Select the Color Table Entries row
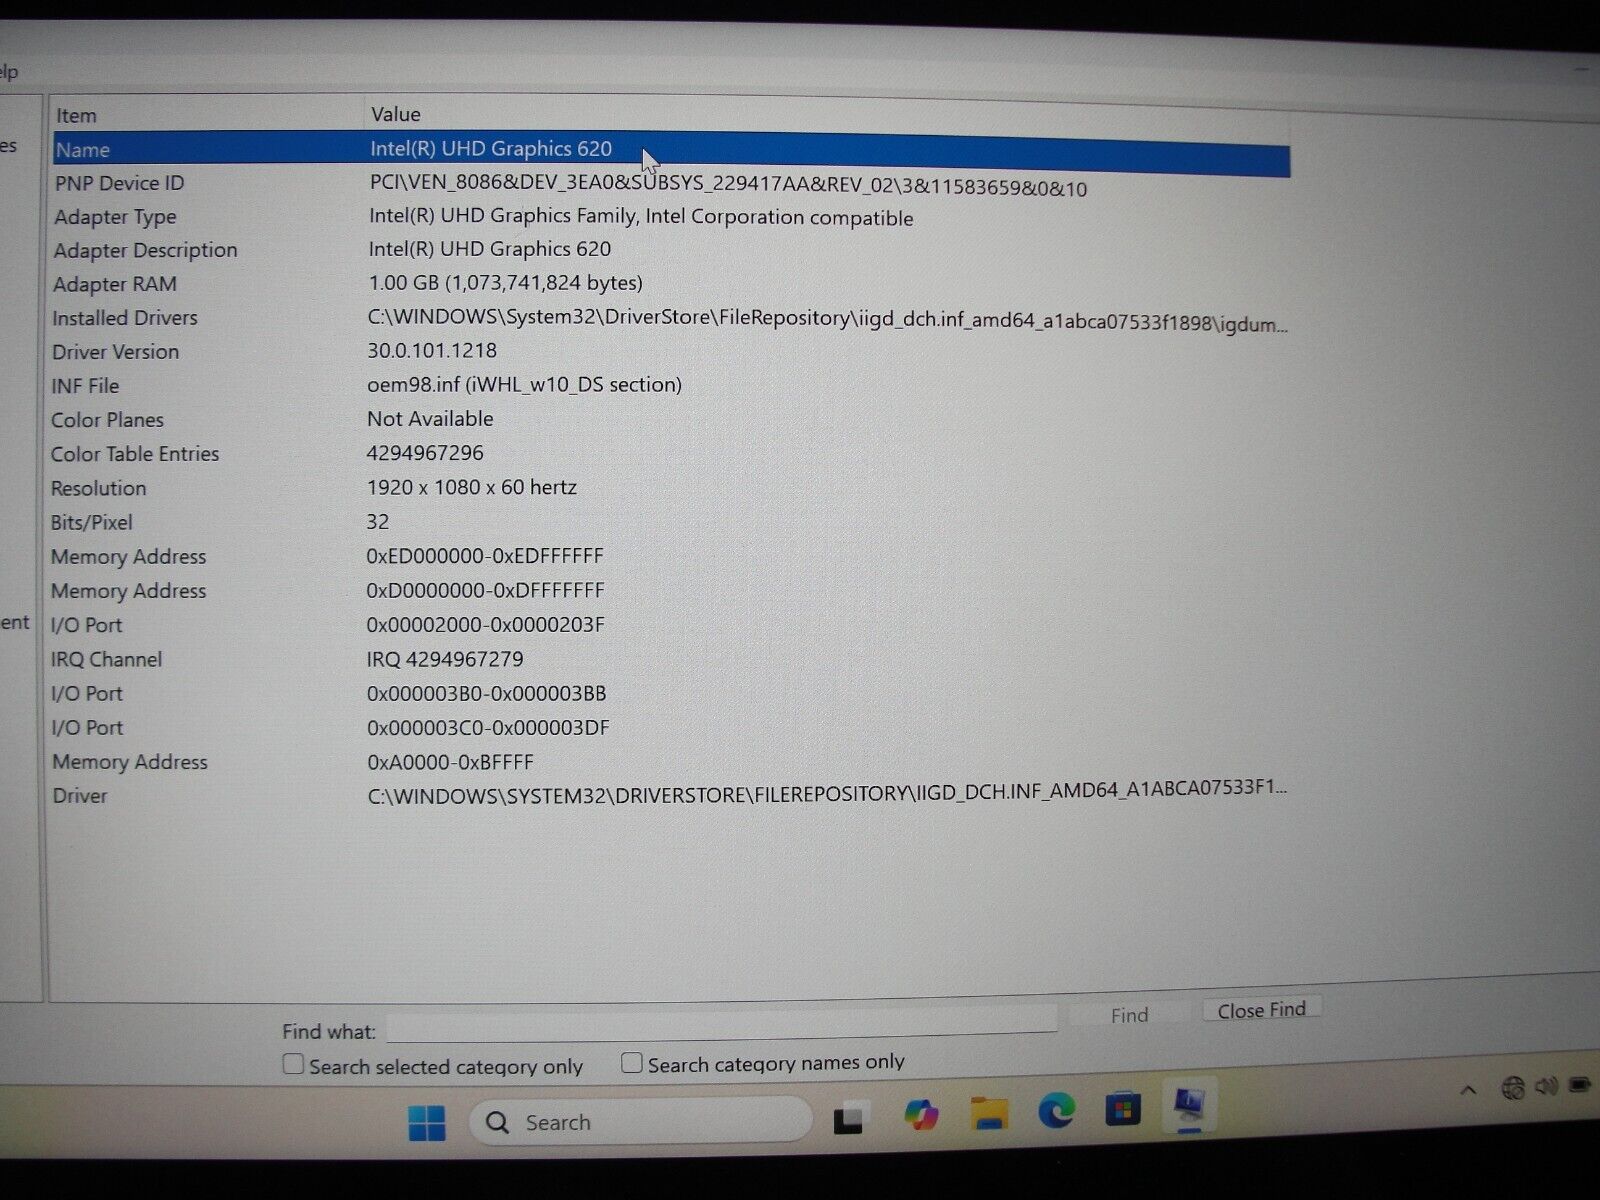1600x1200 pixels. coord(671,454)
